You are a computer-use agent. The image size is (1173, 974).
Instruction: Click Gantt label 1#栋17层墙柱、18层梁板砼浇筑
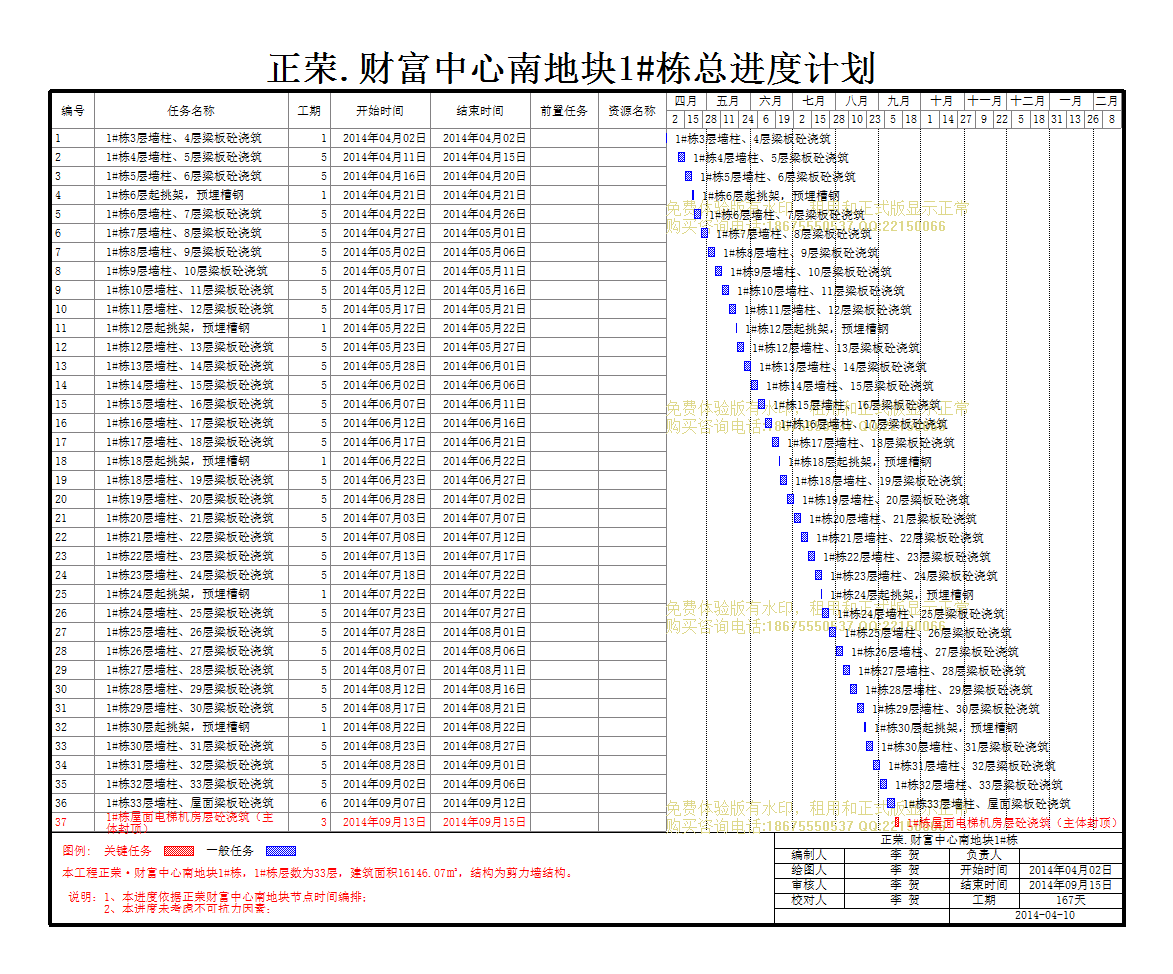pos(872,443)
